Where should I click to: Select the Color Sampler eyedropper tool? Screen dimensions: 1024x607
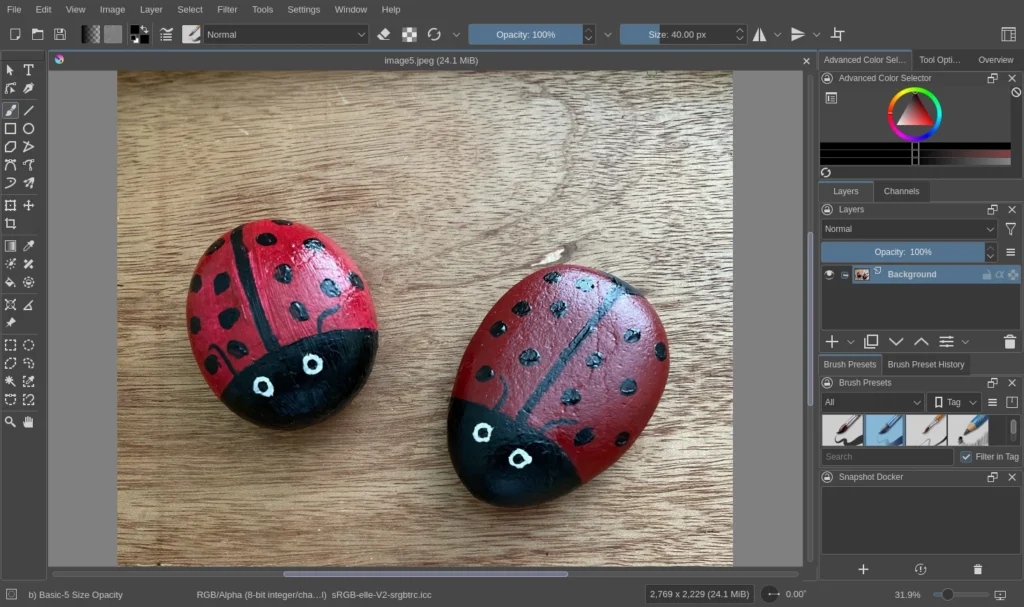29,246
